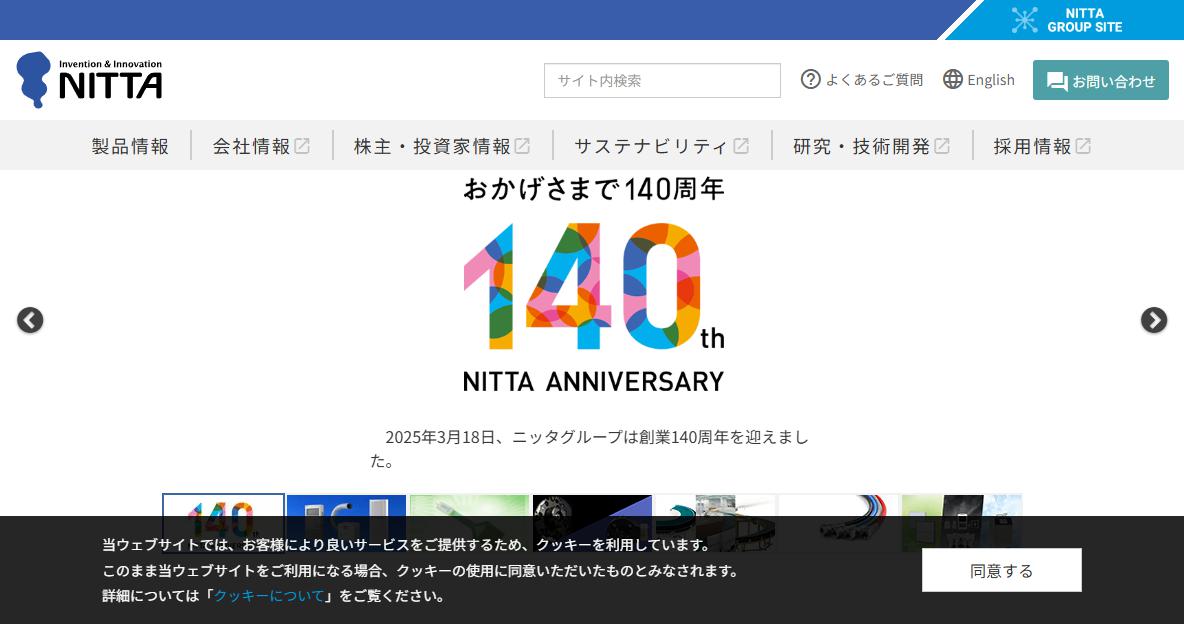Click the external-link icon beside 研究・技術開発
Viewport: 1184px width, 624px height.
tap(942, 146)
